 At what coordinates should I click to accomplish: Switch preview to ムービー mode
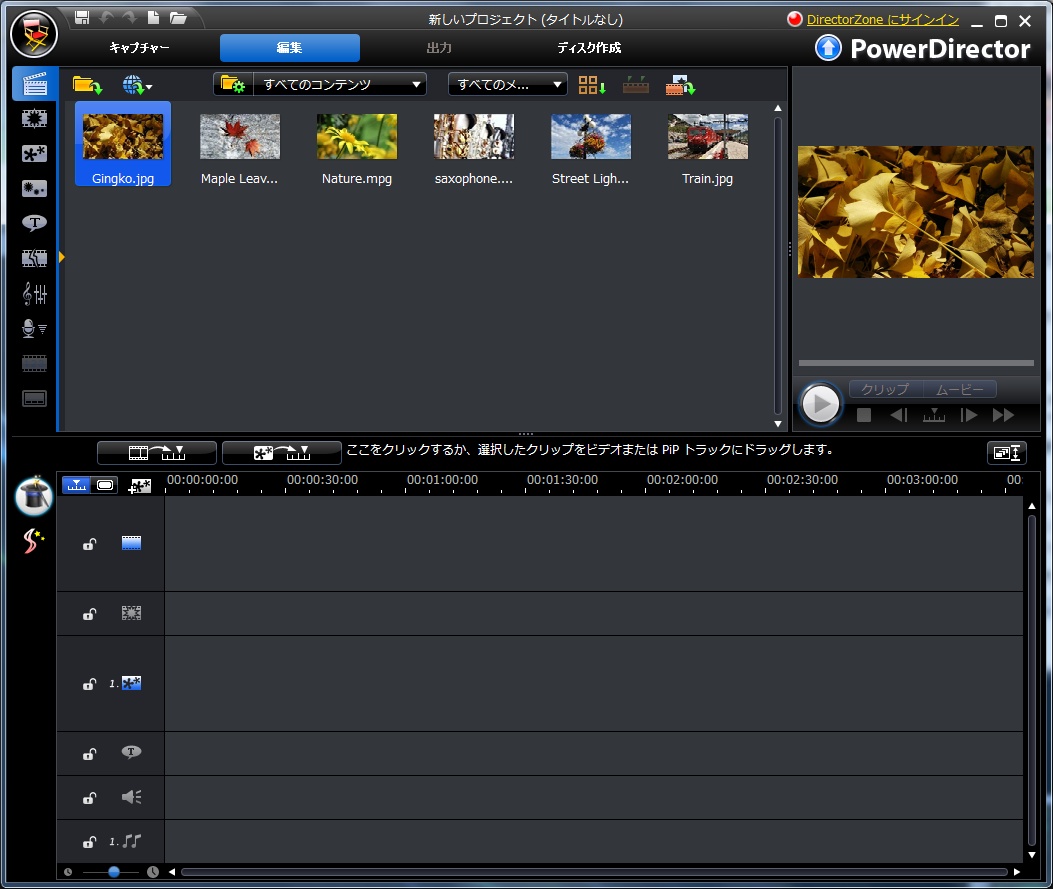point(960,389)
